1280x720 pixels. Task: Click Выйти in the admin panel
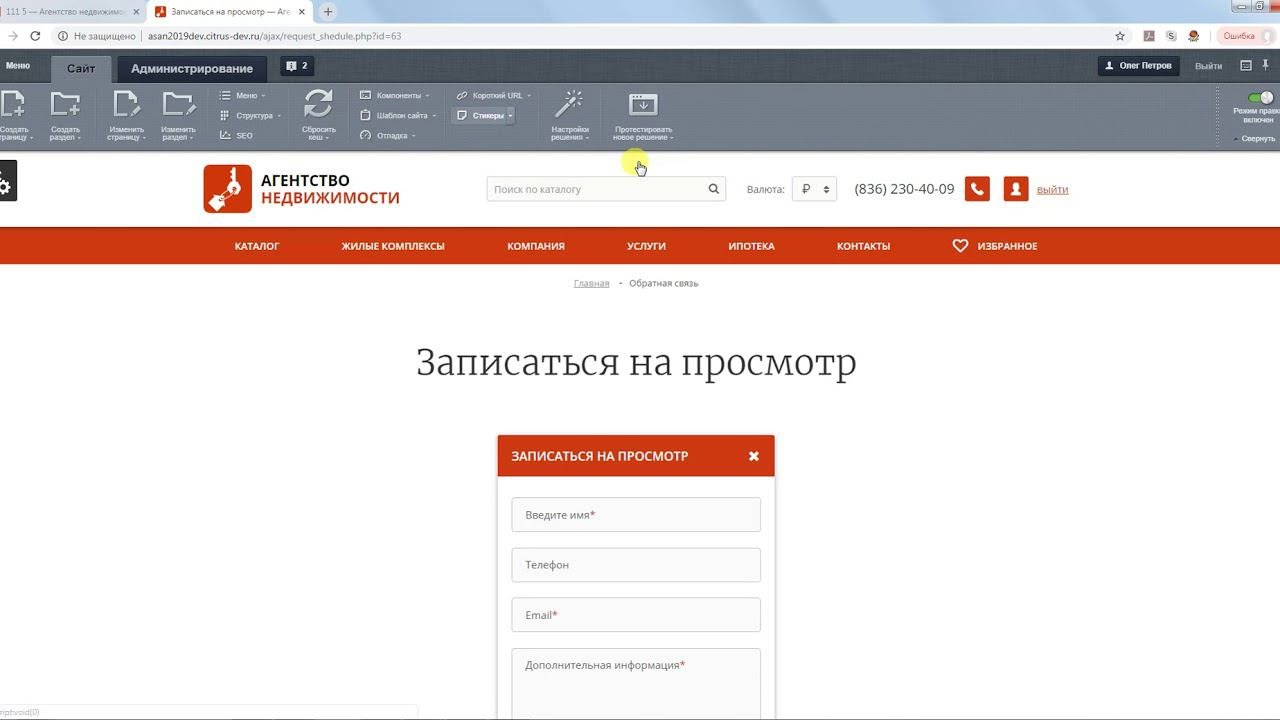click(x=1208, y=66)
